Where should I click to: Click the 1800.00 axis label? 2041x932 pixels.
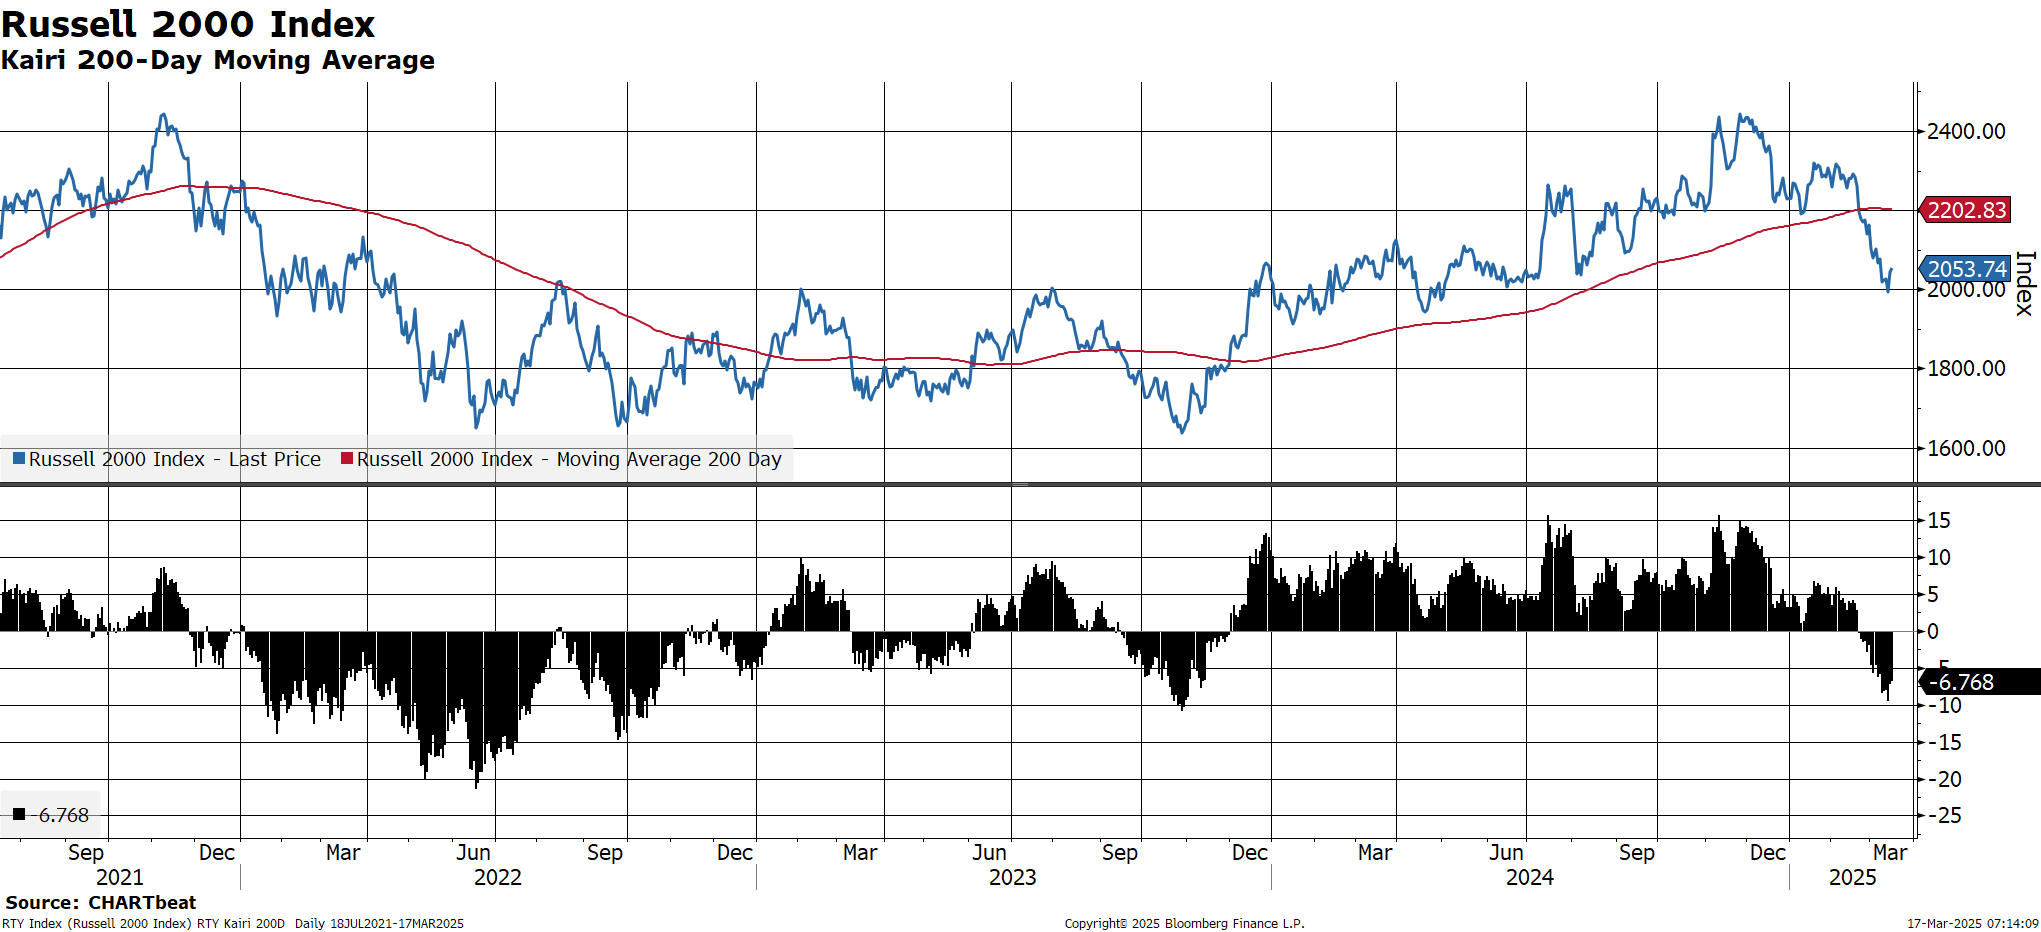[x=1966, y=368]
